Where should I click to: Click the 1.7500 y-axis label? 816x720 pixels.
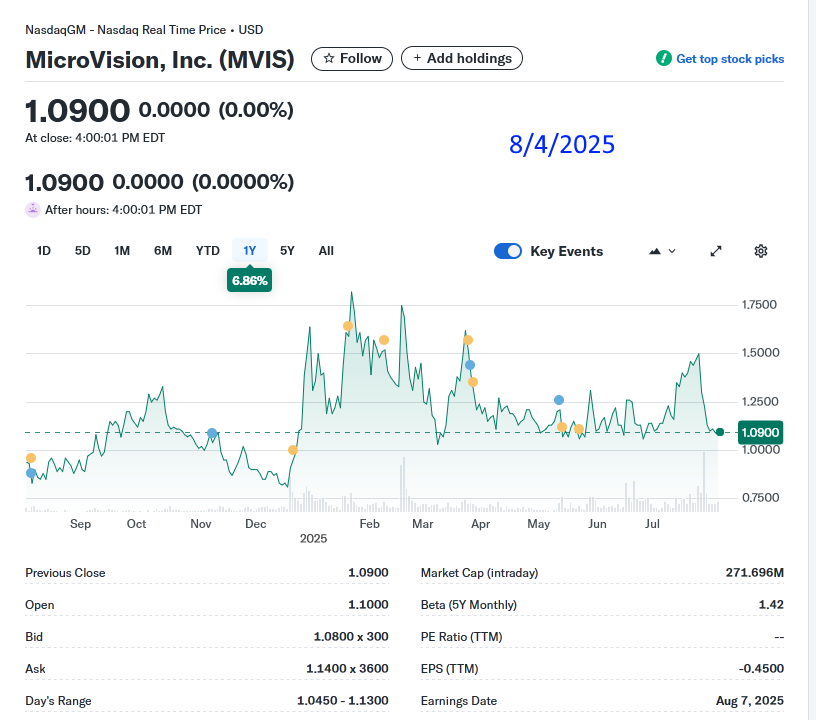point(759,304)
